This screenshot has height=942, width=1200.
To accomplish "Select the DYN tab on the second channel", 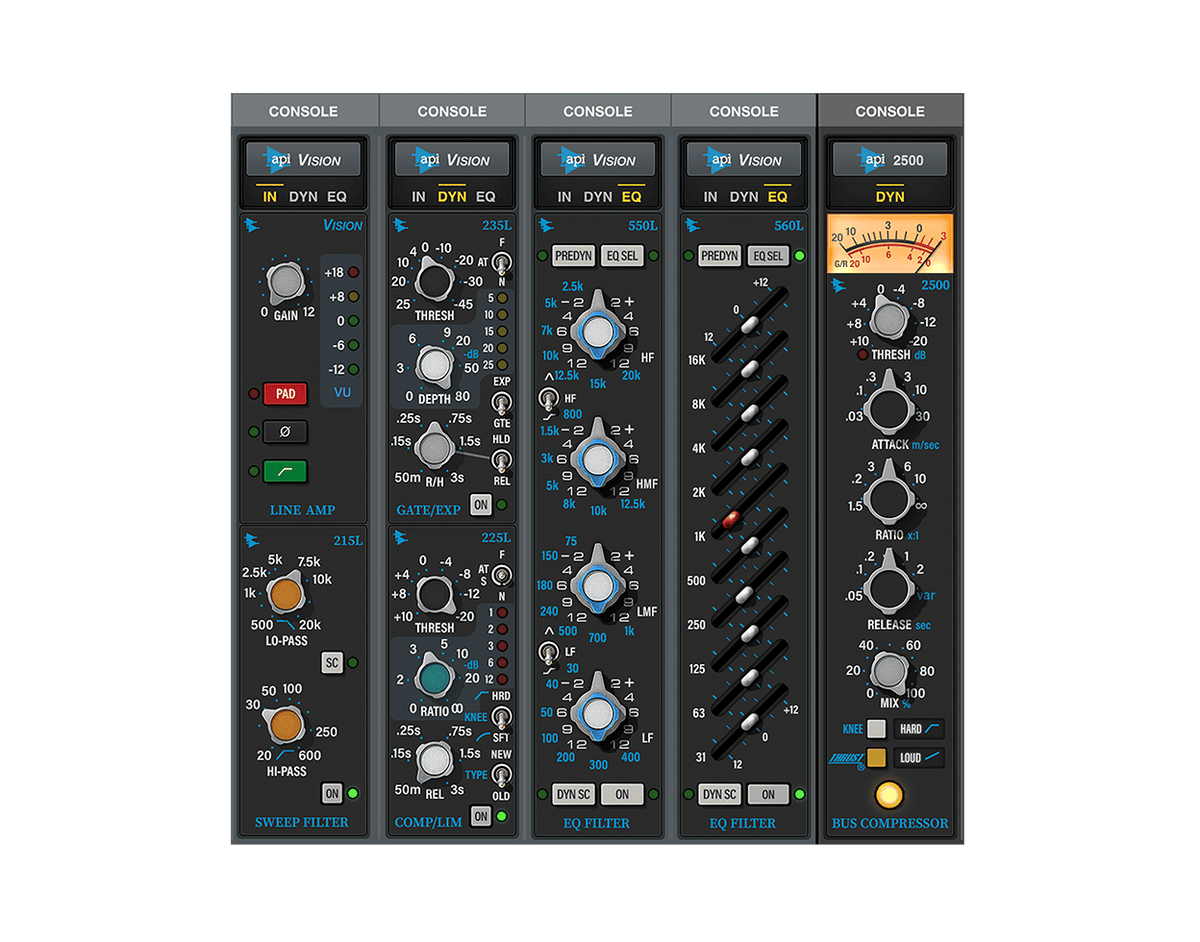I will (x=452, y=196).
